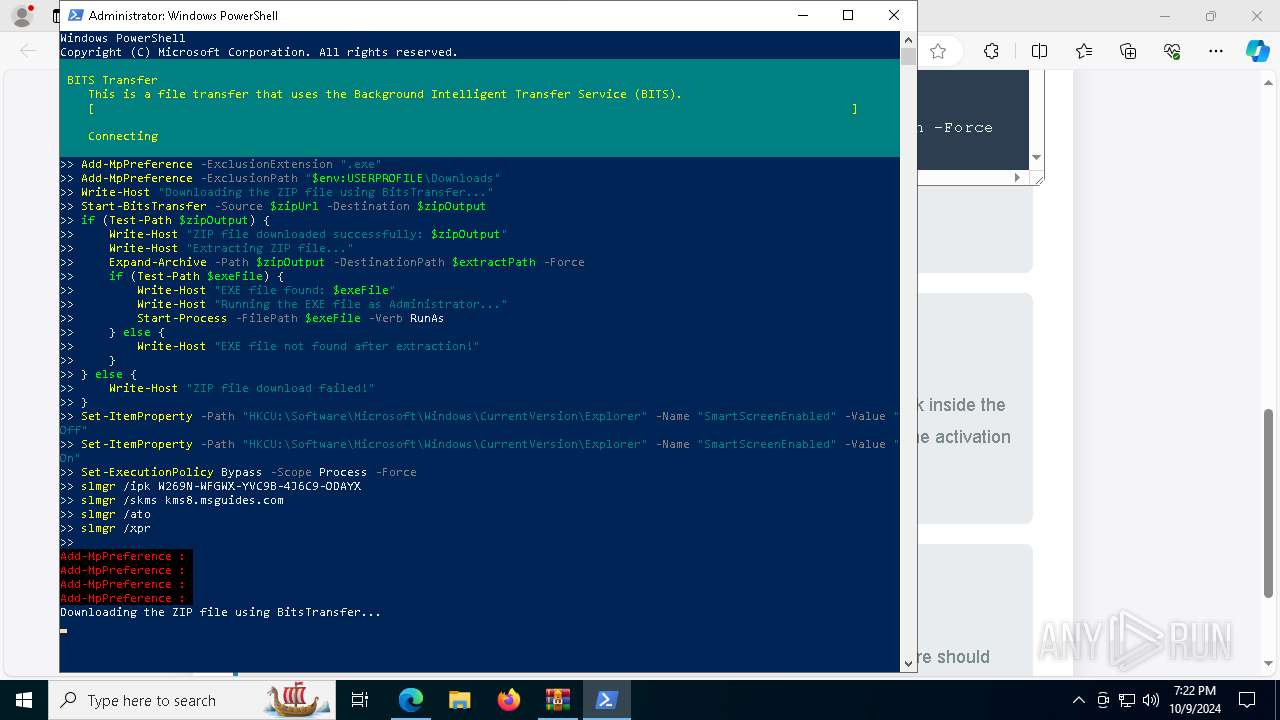This screenshot has height=720, width=1280.
Task: Select the PowerShell taskbar icon
Action: tap(606, 700)
